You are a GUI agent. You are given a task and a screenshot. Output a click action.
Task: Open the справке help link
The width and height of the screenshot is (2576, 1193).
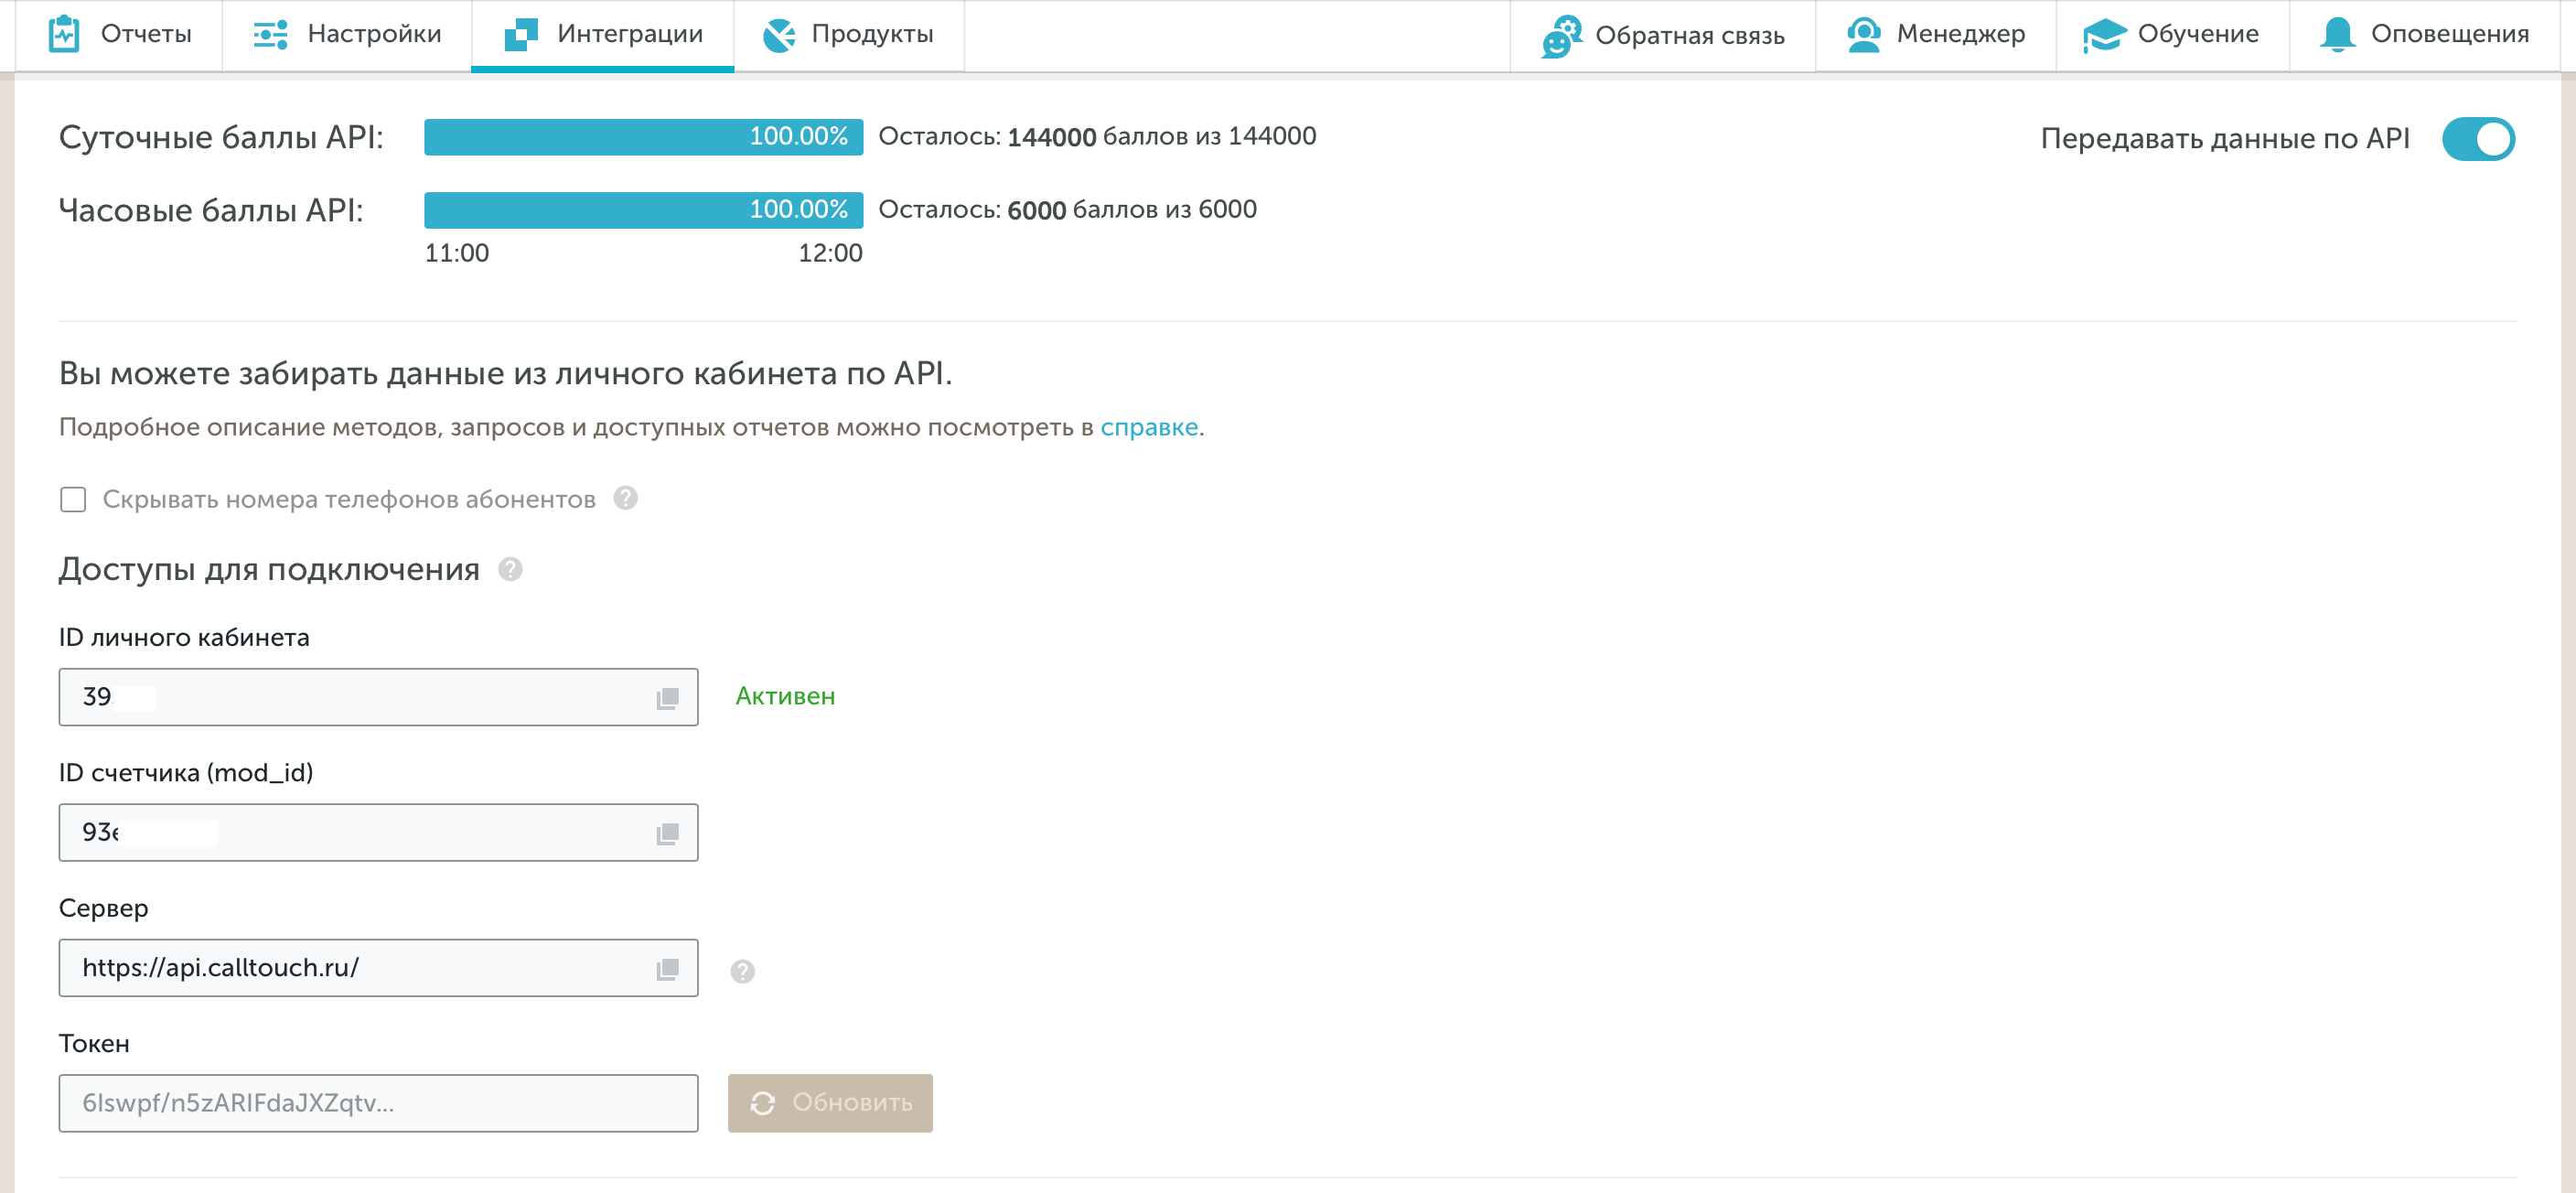(x=1149, y=427)
